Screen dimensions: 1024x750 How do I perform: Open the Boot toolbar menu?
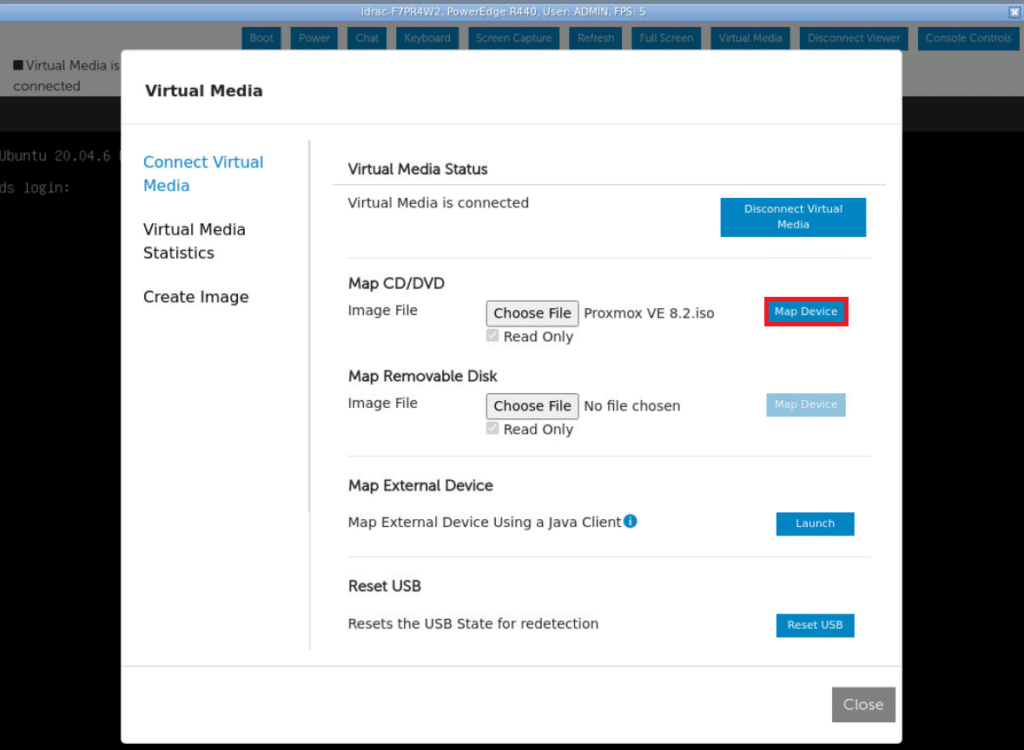coord(261,37)
